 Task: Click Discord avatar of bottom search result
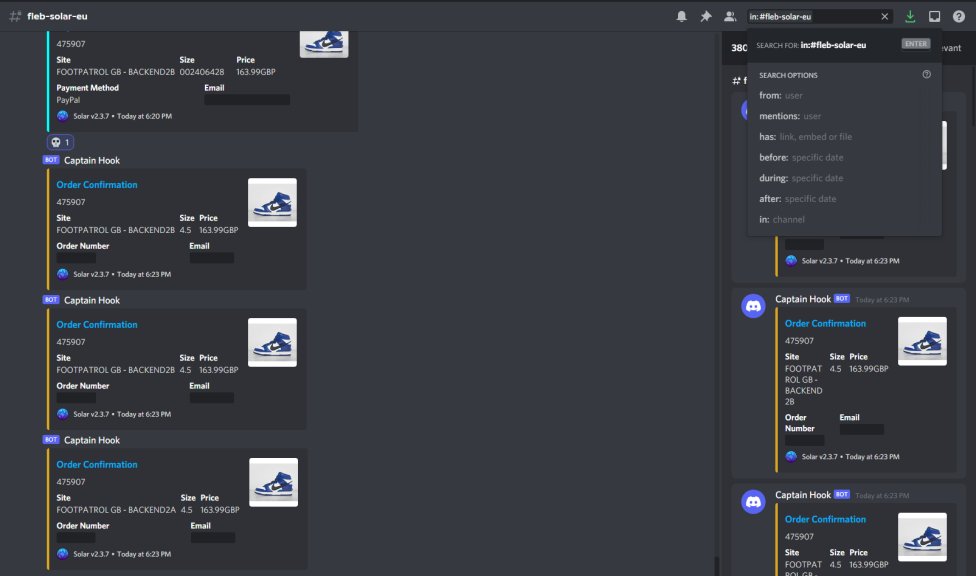click(x=753, y=501)
